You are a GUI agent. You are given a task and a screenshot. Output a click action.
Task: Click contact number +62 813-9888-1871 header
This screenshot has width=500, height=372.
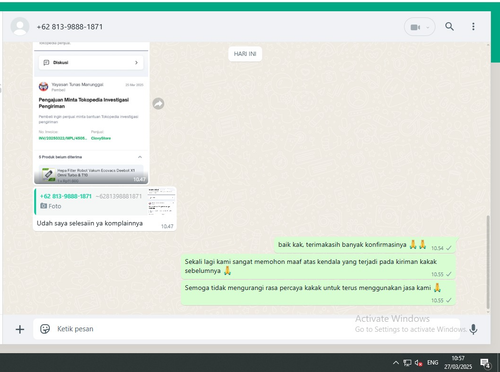(70, 27)
